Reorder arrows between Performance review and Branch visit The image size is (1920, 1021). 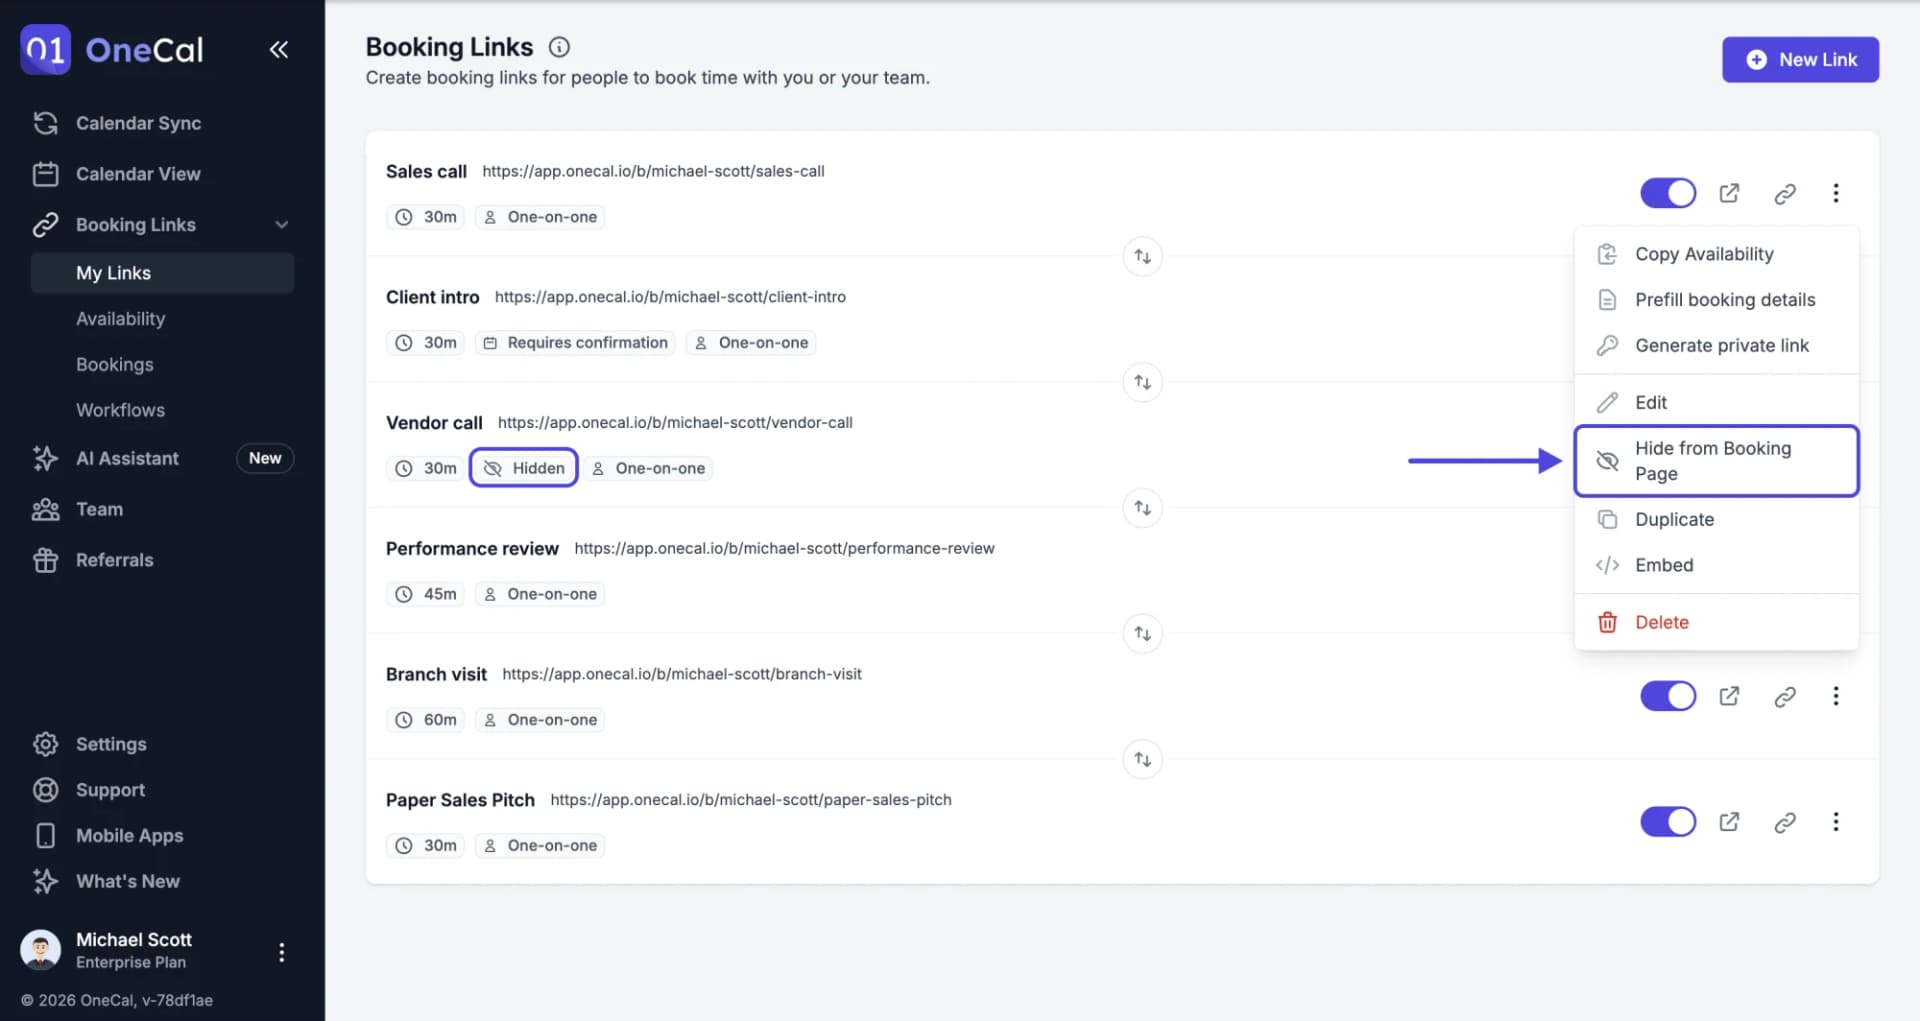1142,634
